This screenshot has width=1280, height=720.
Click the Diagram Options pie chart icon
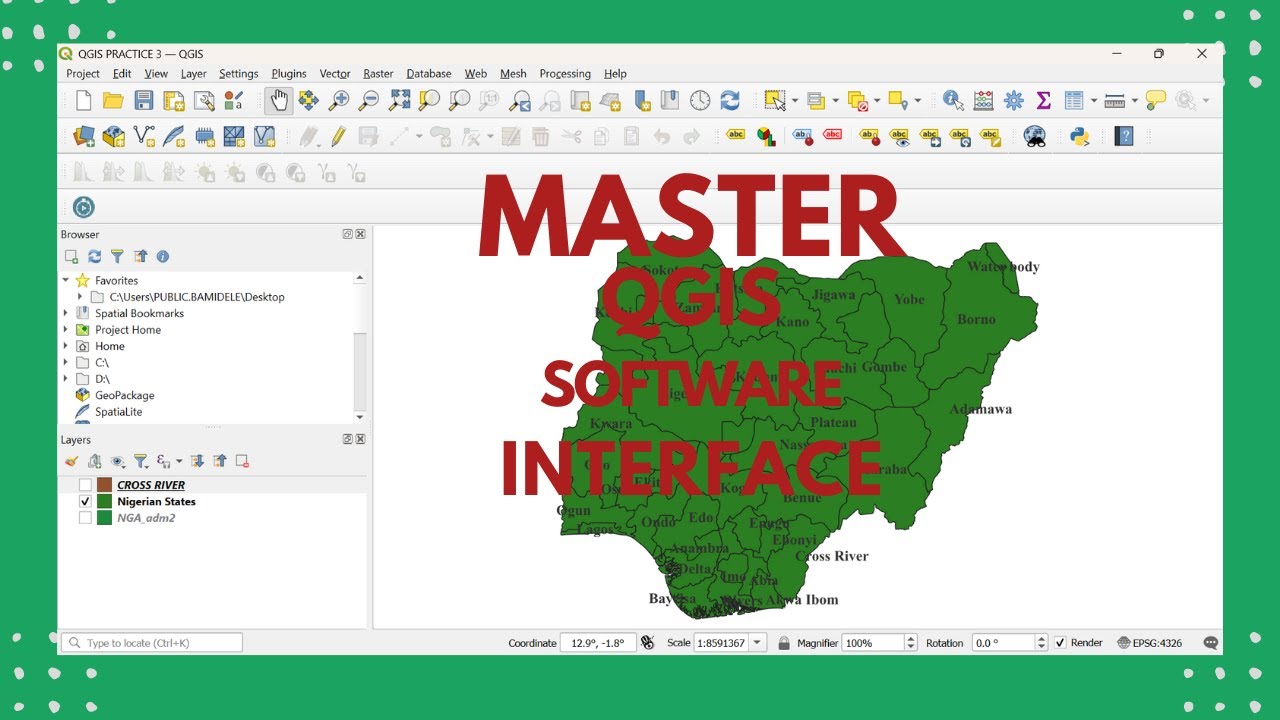[x=766, y=136]
